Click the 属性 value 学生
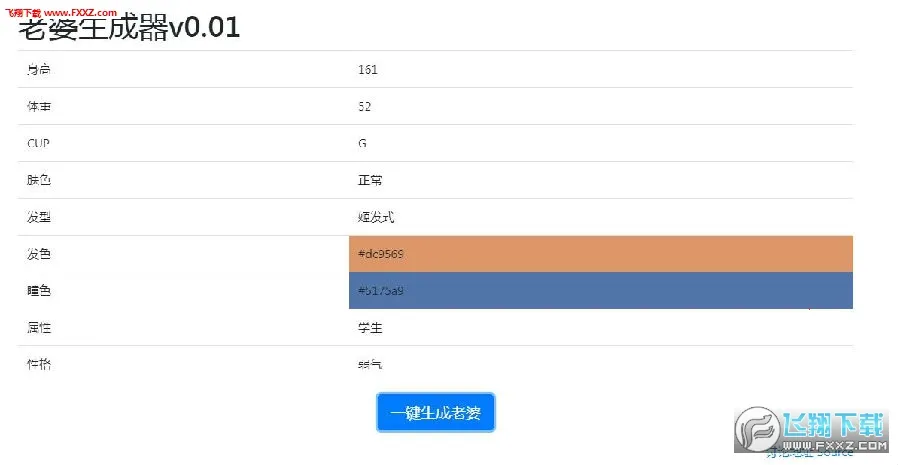The width and height of the screenshot is (900, 465). tap(370, 328)
